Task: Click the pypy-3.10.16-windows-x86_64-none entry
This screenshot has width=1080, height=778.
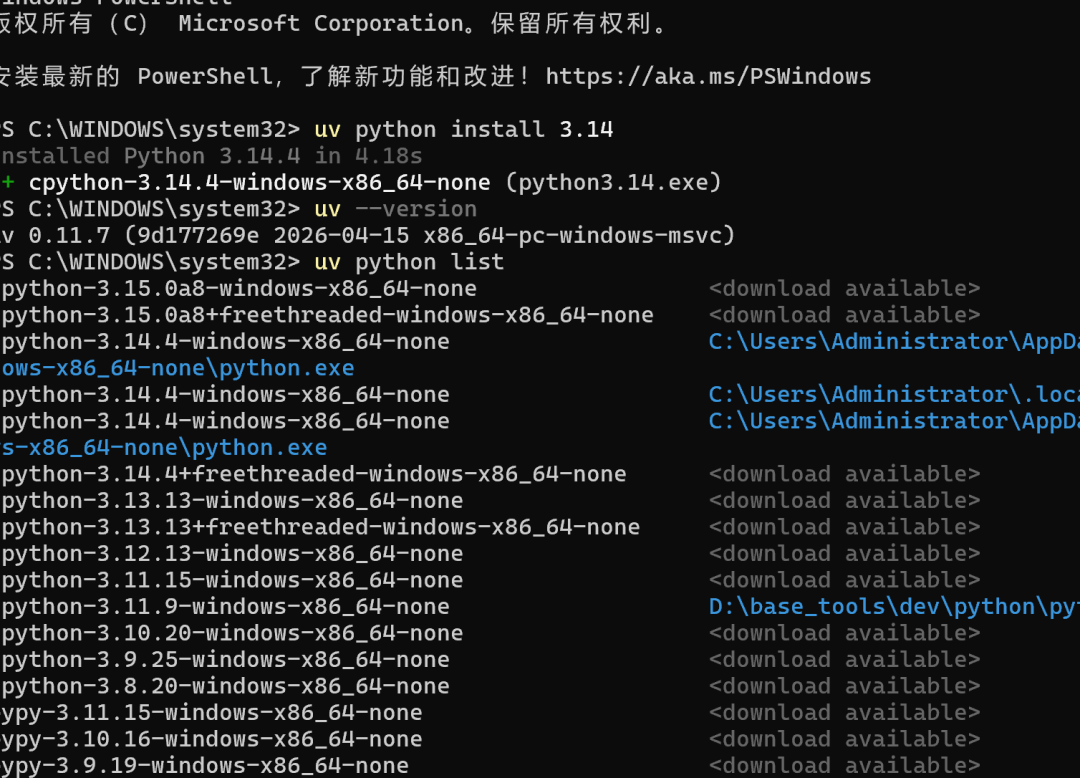Action: coord(211,739)
